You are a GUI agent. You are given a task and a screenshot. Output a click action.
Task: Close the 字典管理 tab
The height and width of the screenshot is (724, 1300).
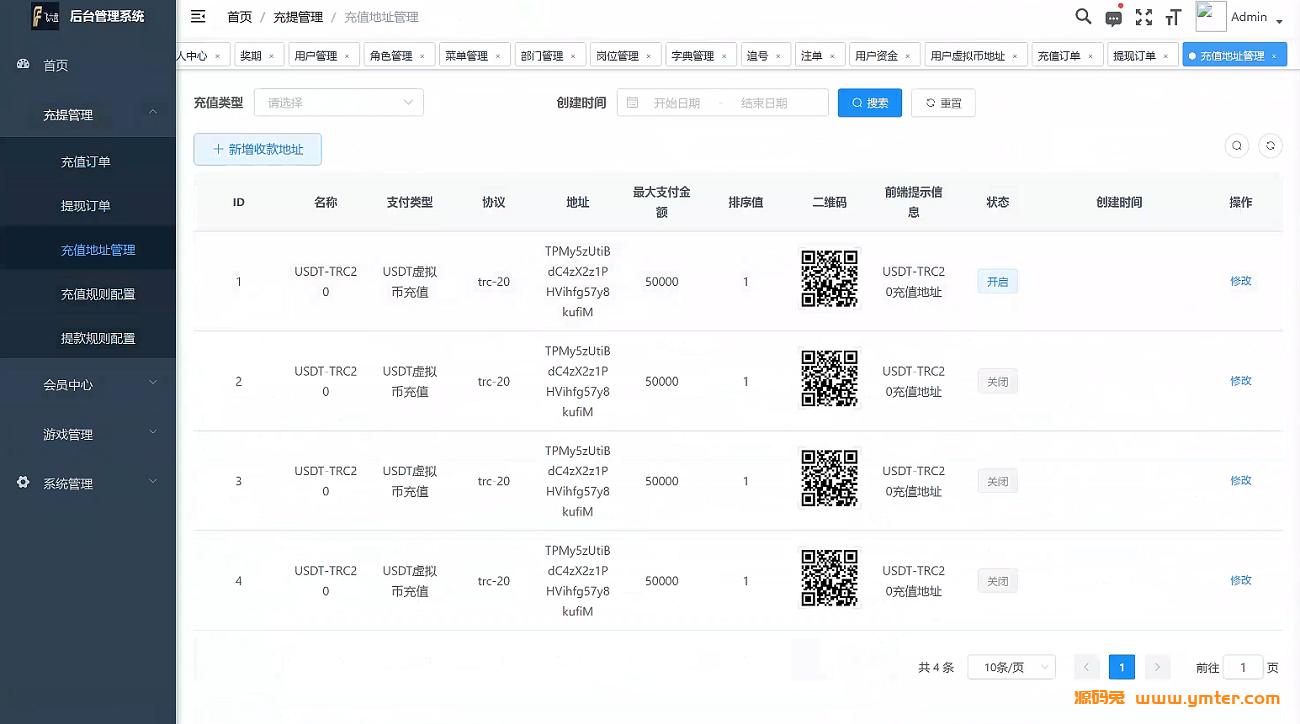click(724, 56)
